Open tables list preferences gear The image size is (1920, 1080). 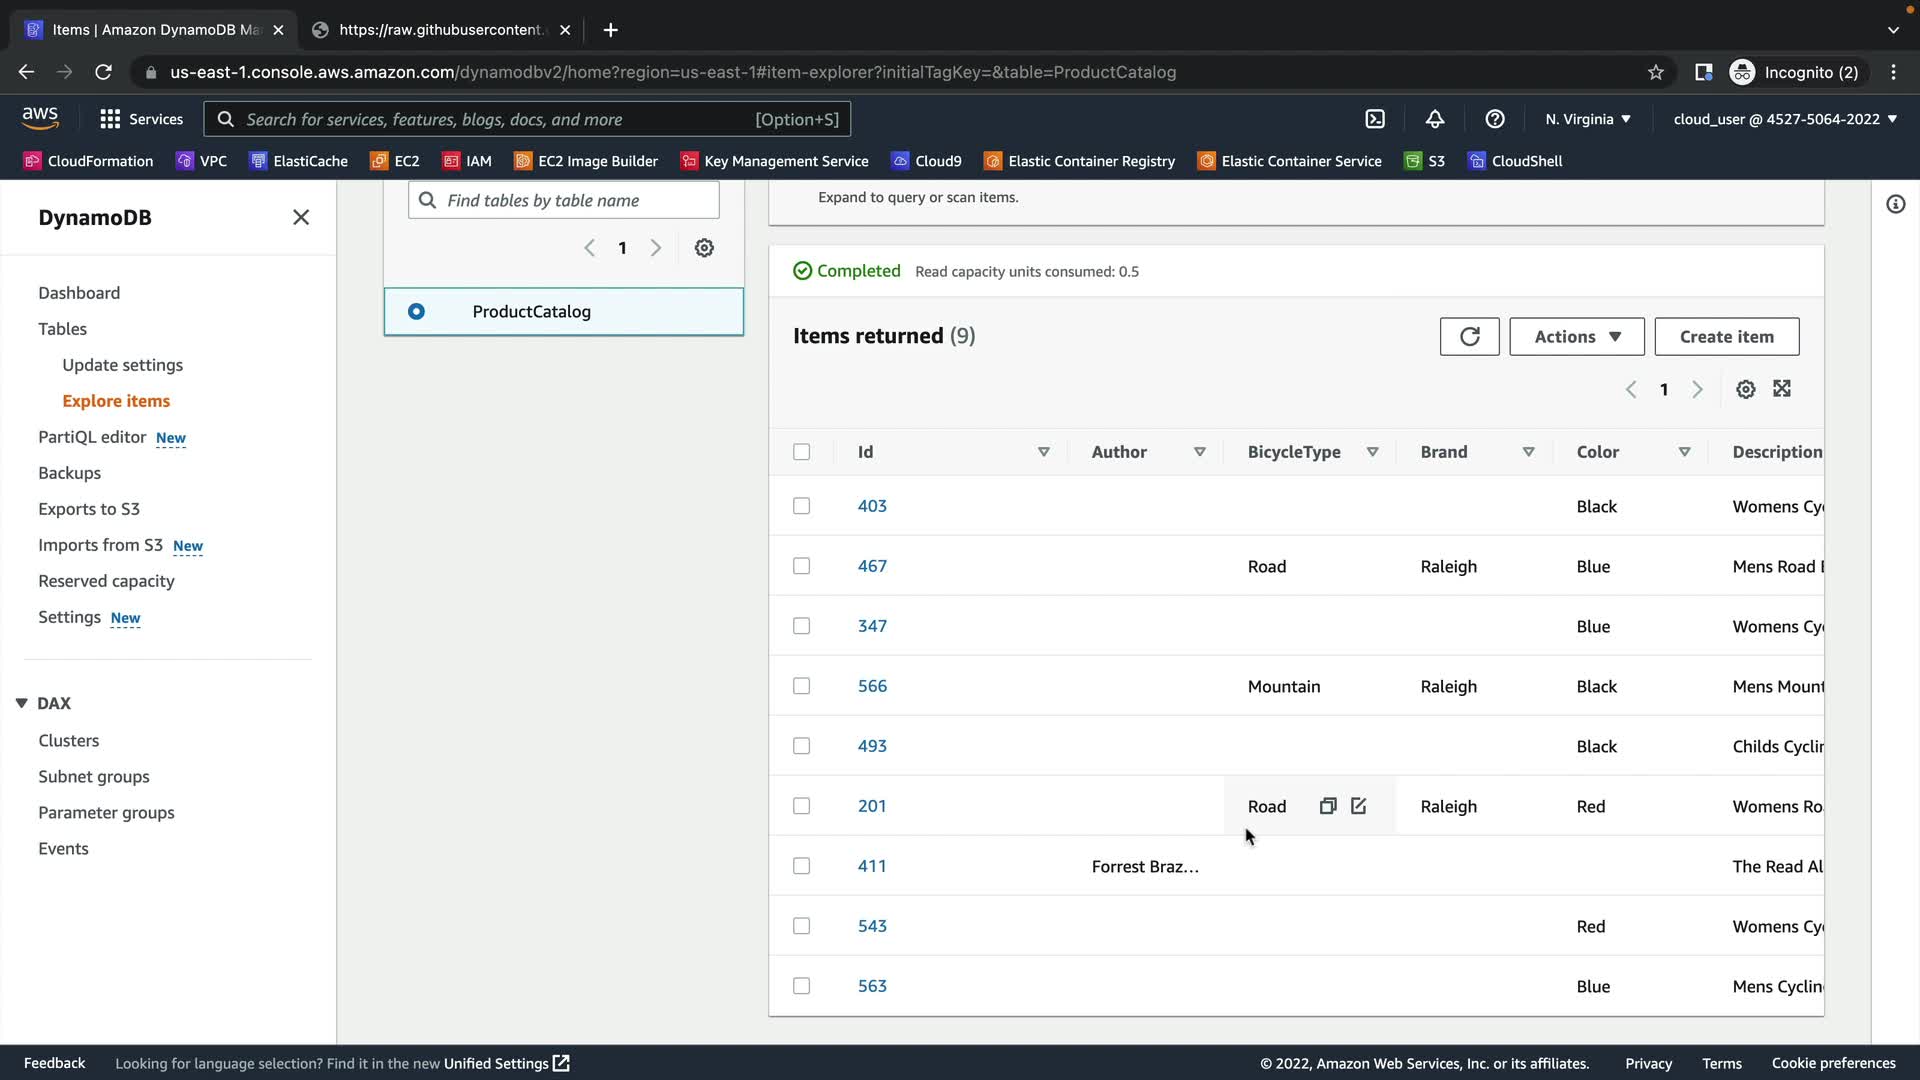tap(704, 248)
